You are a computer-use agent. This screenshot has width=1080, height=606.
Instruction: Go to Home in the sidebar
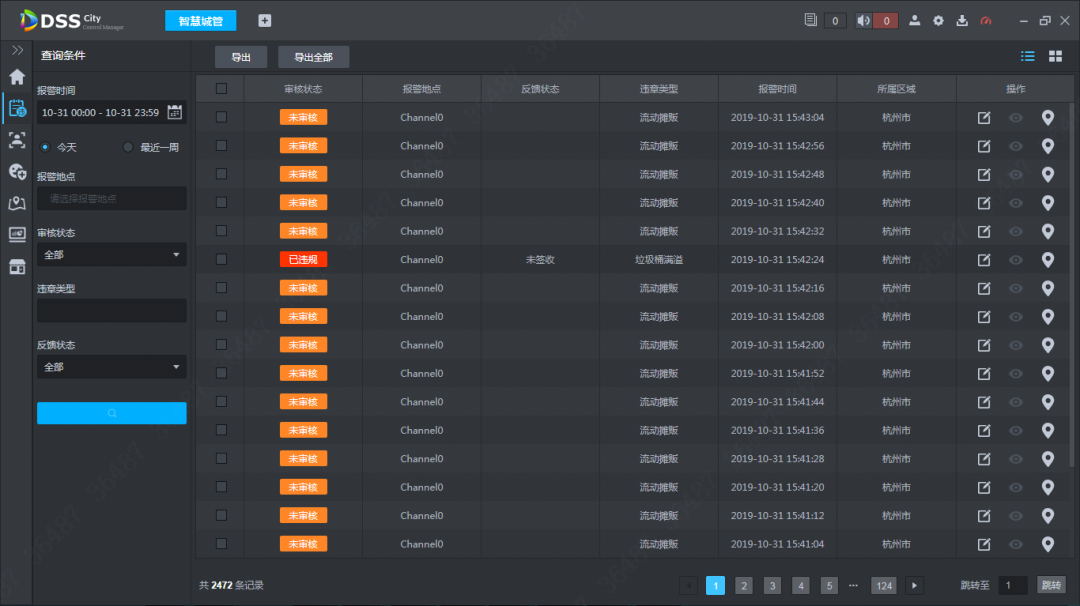[x=17, y=76]
